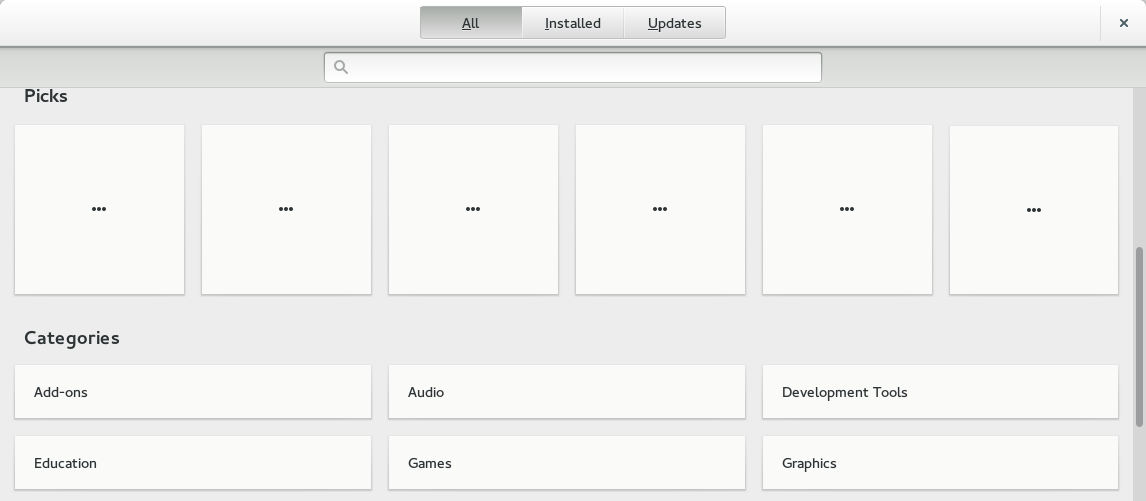Click inside the search text field
Viewport: 1146px width, 501px height.
tap(585, 67)
